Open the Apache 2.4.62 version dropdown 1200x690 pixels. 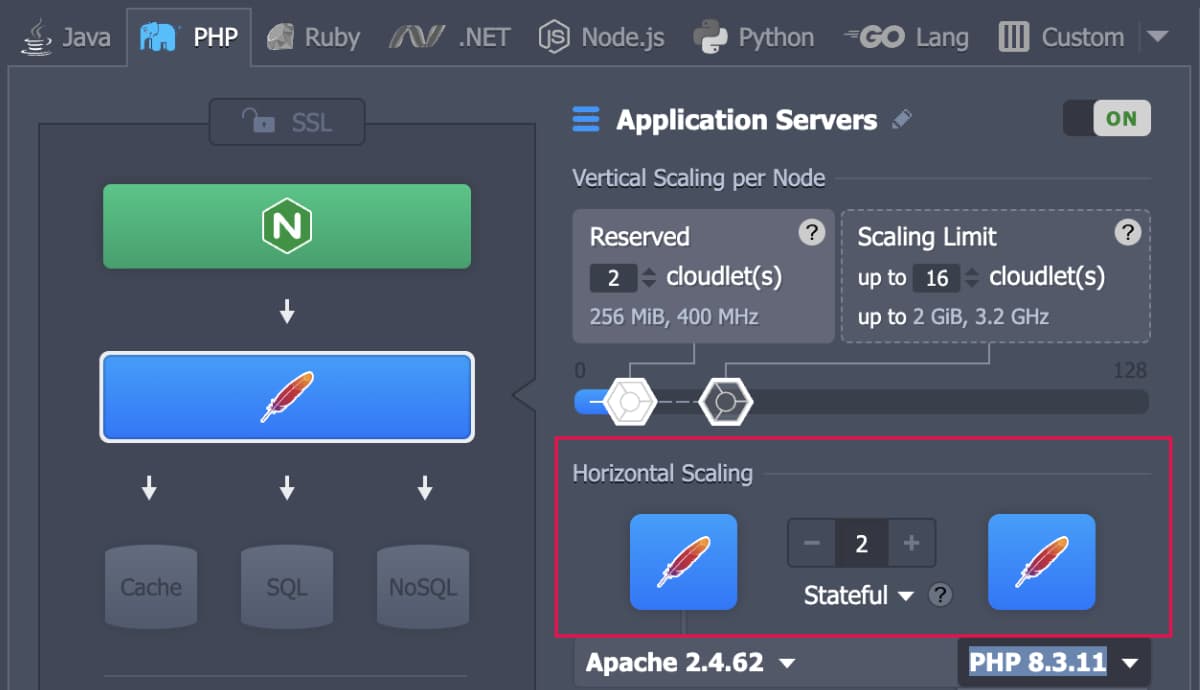[690, 663]
